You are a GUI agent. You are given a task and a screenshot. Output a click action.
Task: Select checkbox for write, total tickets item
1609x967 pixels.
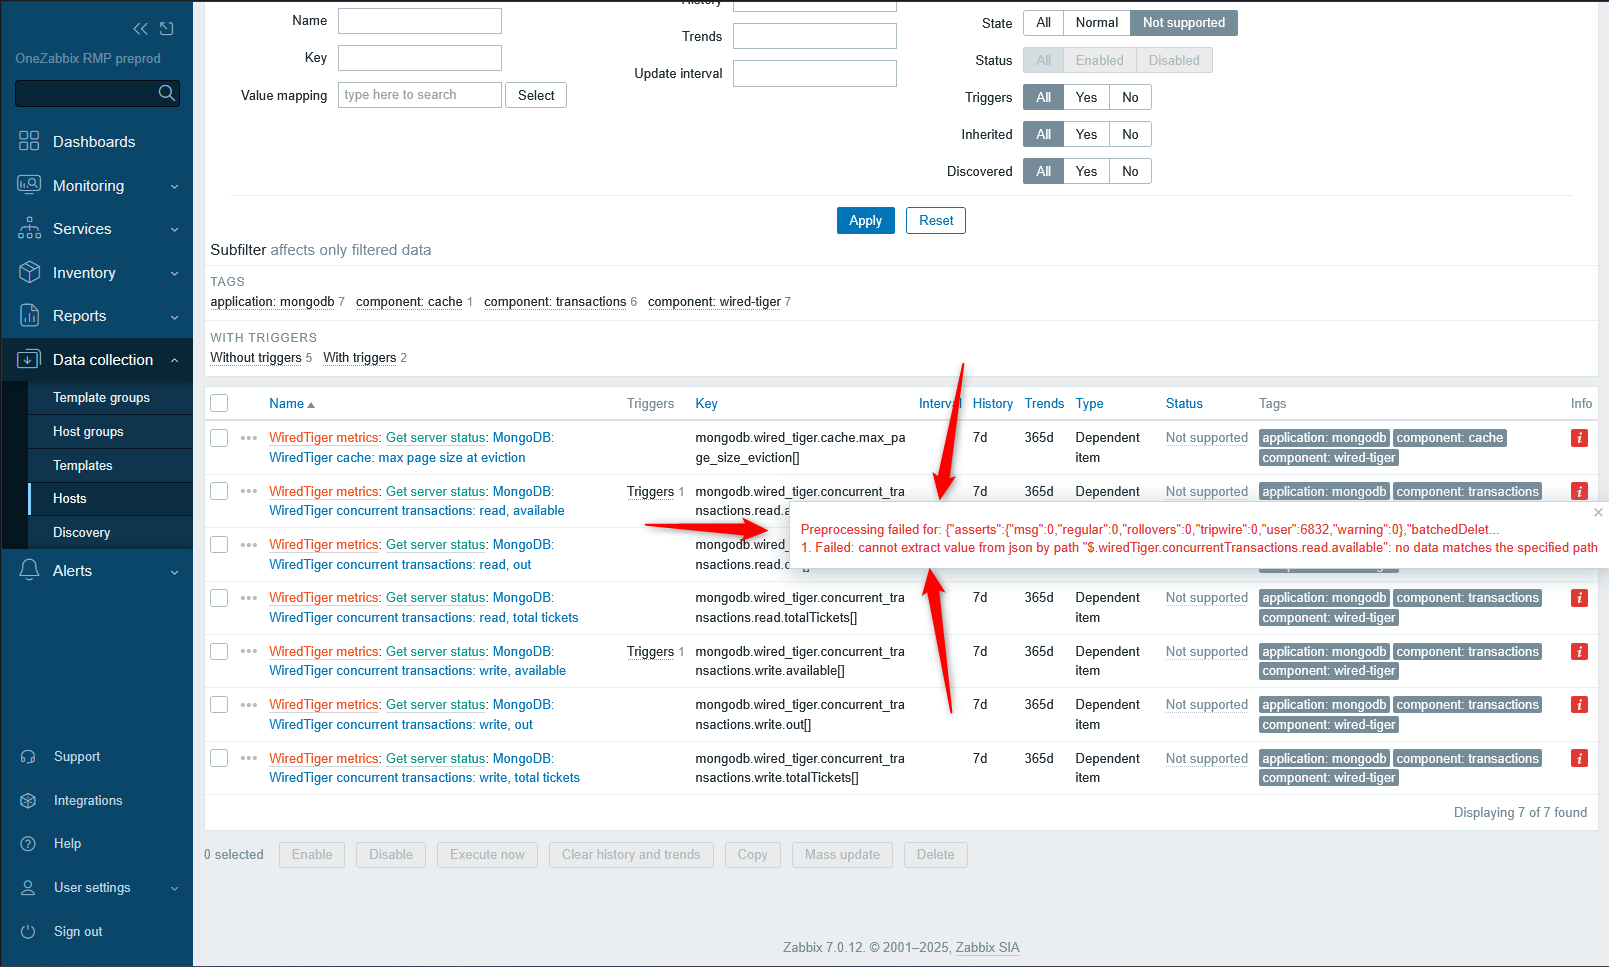(x=219, y=758)
